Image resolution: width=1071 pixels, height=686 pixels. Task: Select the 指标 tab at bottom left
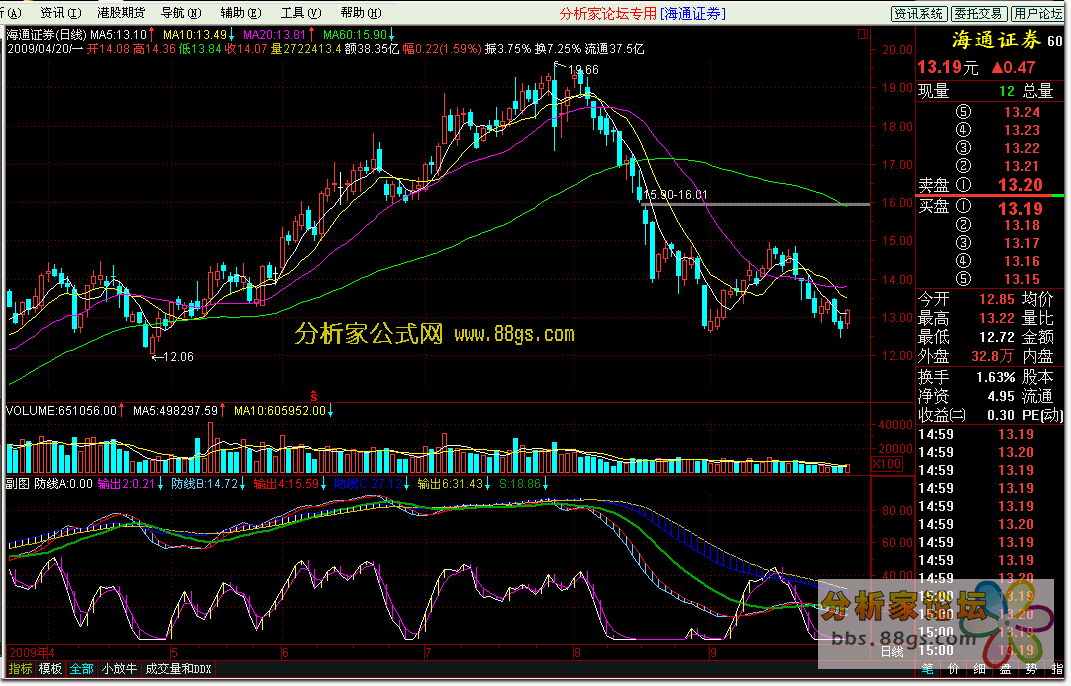pos(20,670)
